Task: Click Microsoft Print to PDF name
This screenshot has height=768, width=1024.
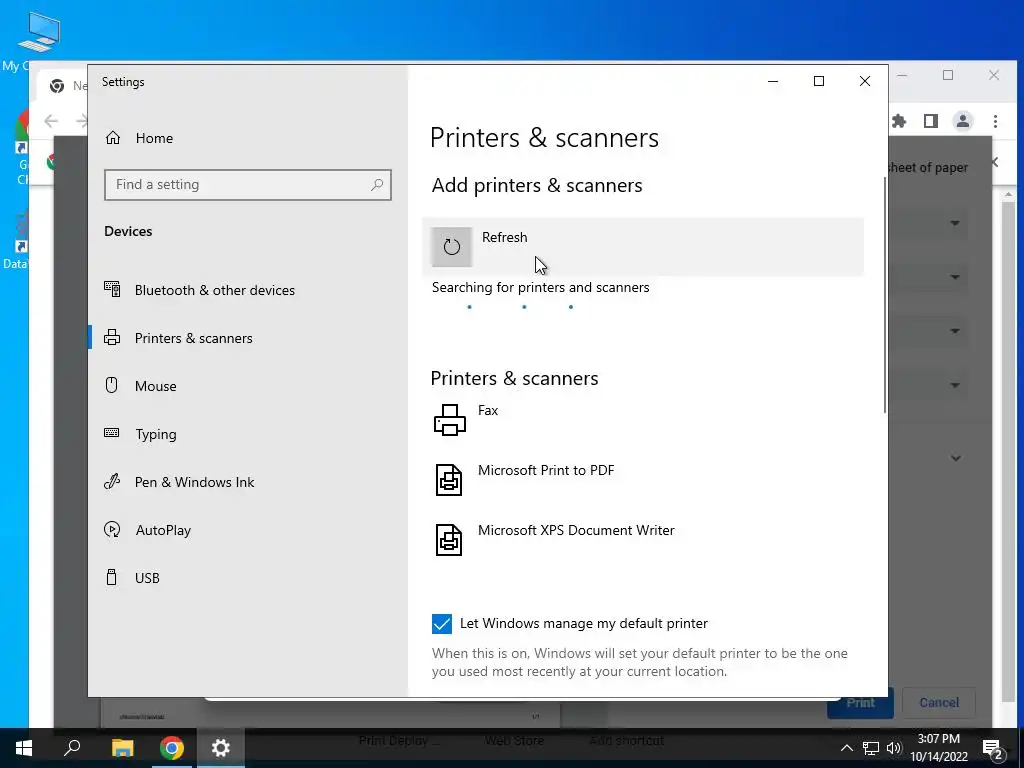Action: coord(546,470)
